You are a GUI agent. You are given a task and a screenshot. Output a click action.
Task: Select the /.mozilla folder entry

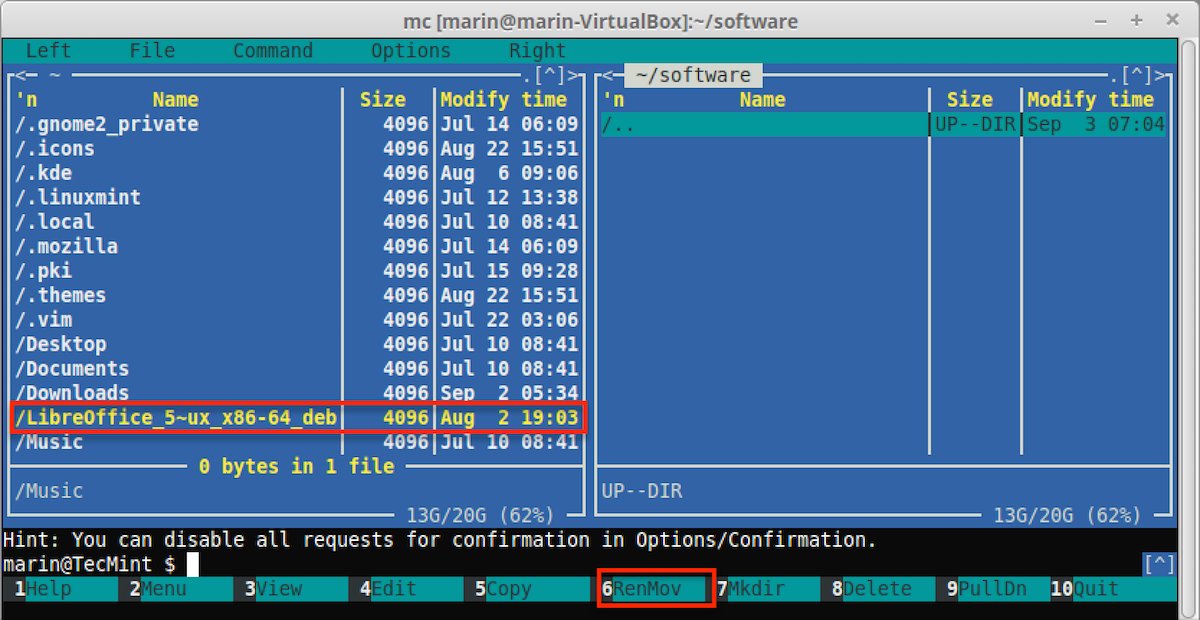point(66,246)
